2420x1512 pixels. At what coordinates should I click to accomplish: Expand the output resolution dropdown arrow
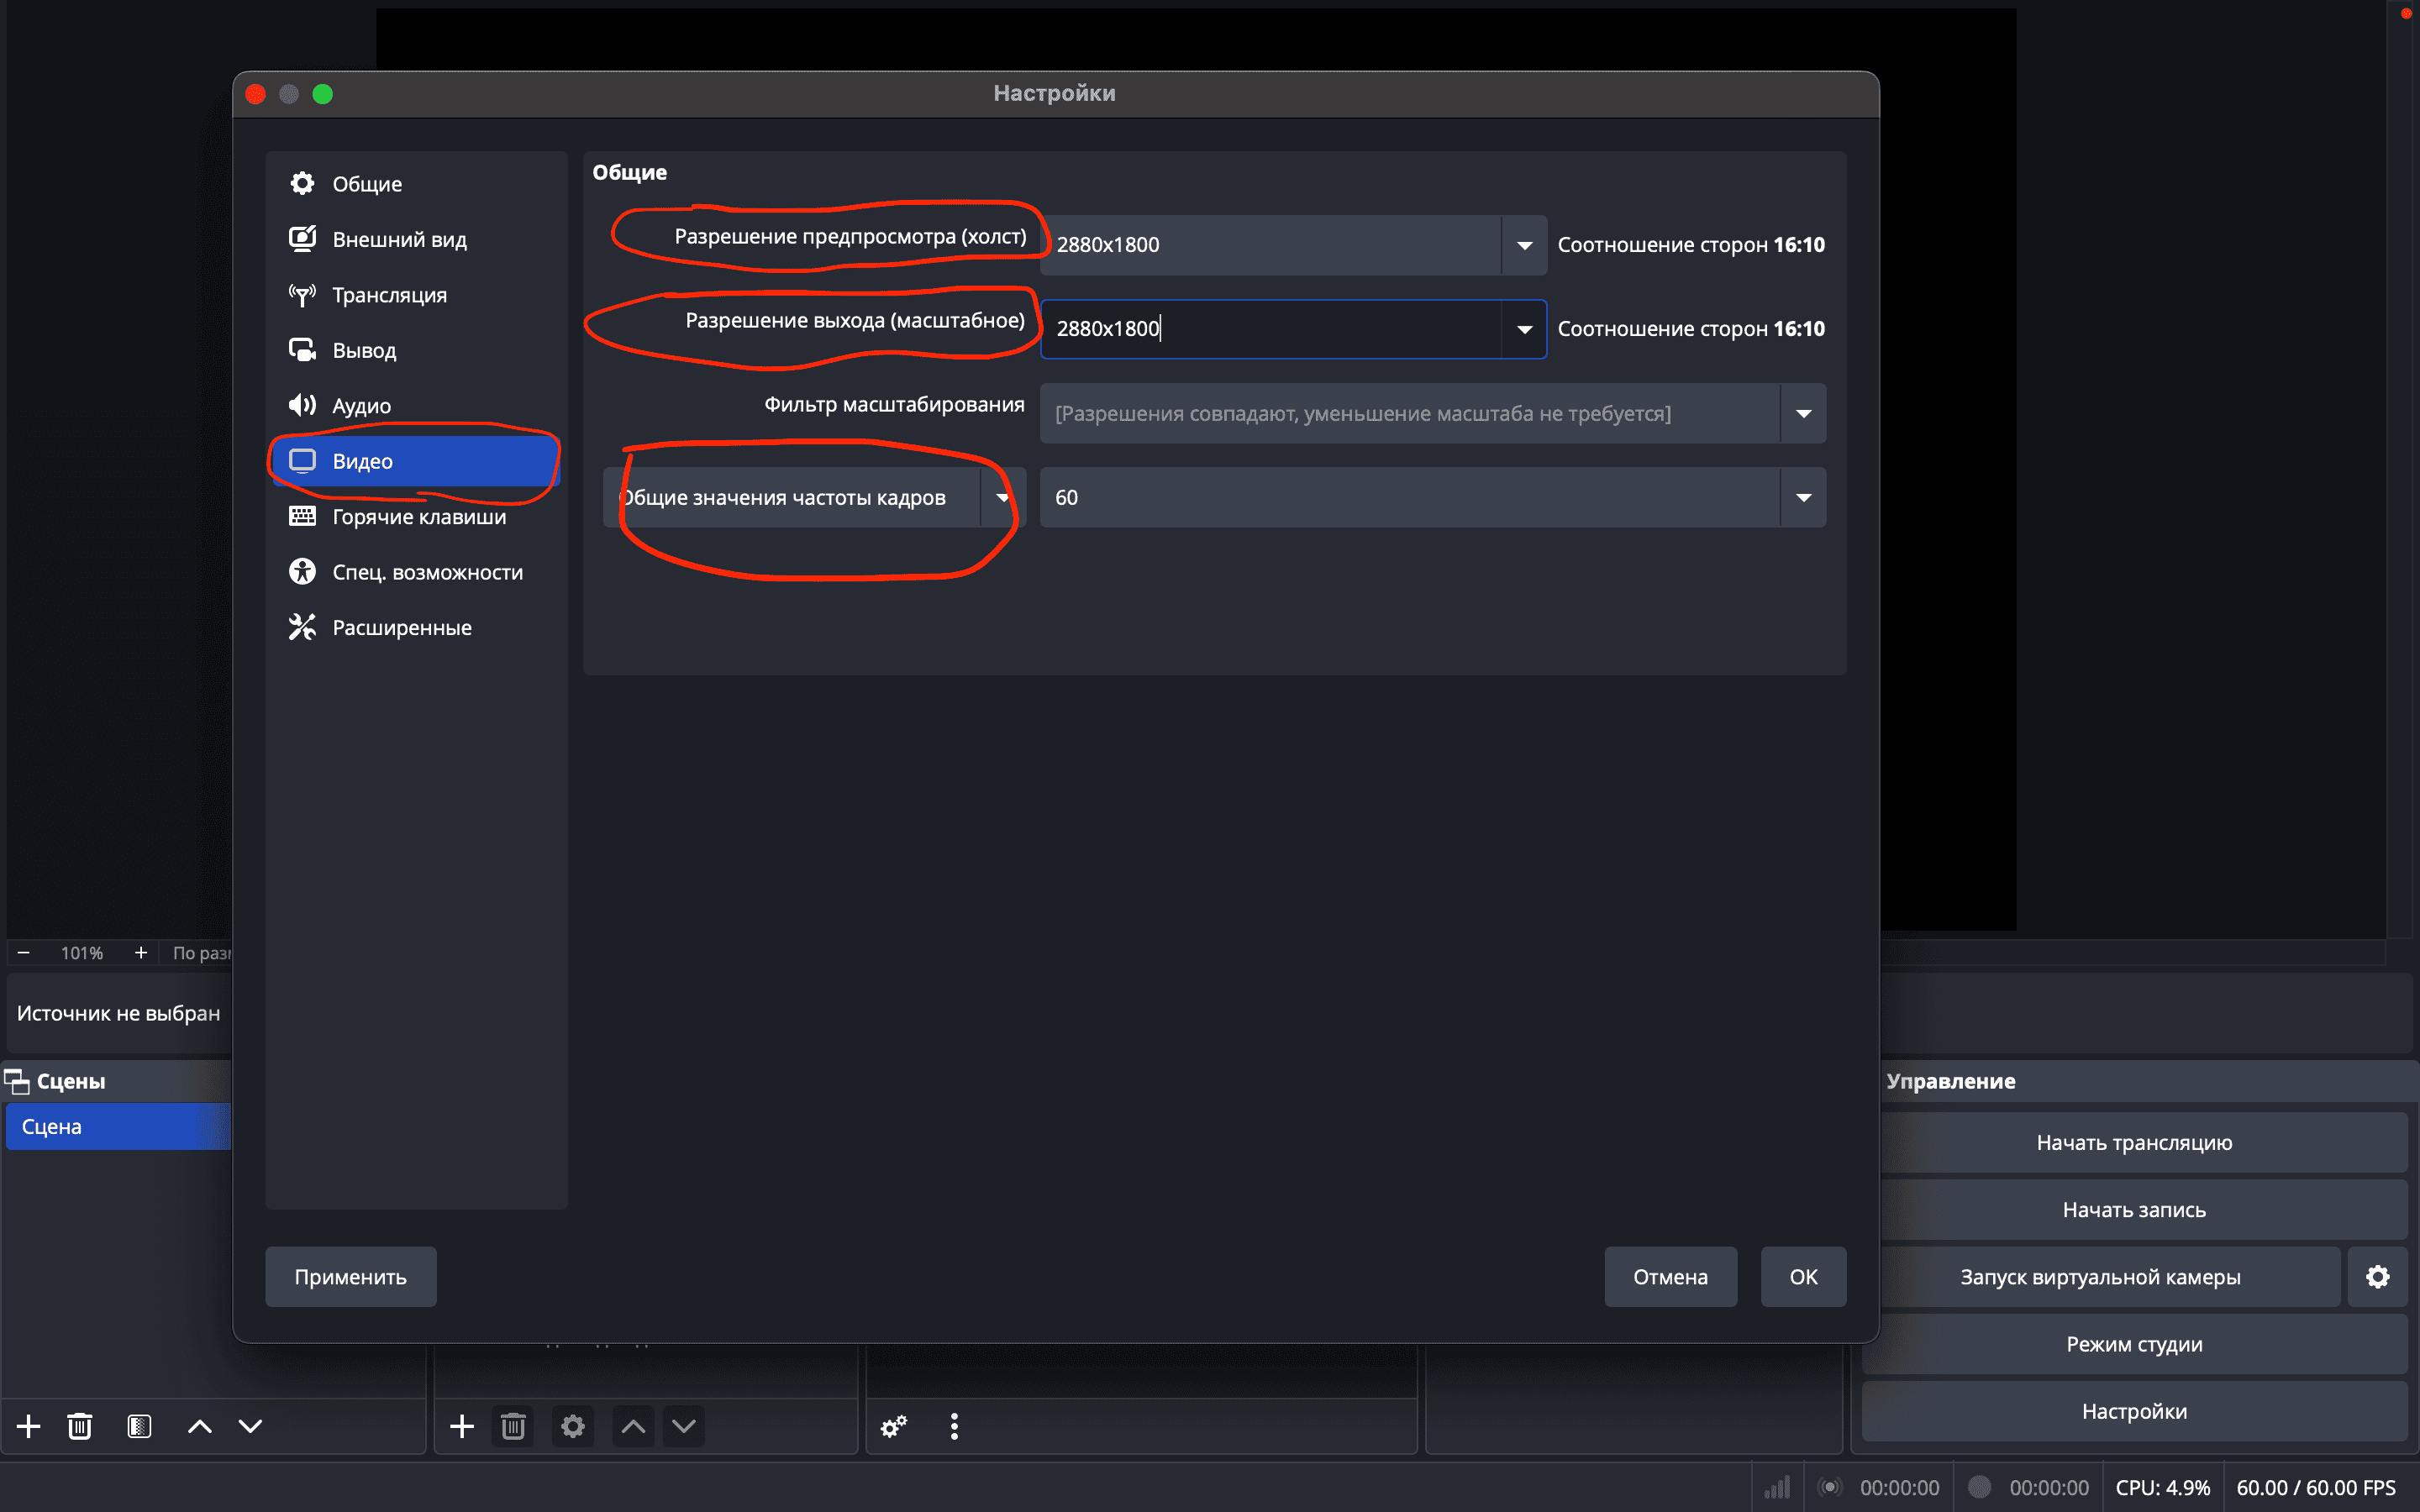click(x=1524, y=329)
